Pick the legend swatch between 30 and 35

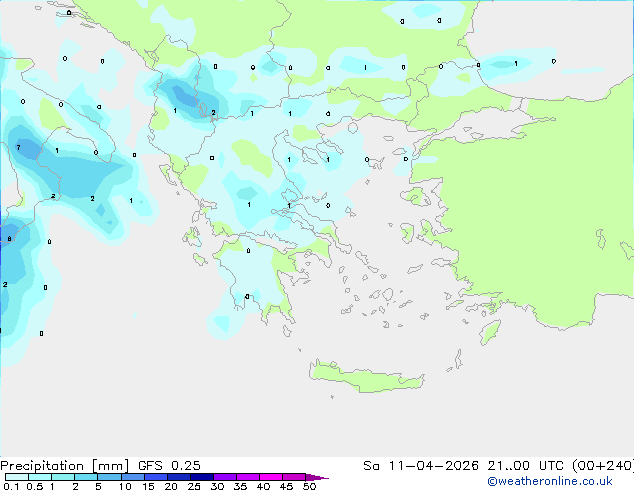pos(225,477)
